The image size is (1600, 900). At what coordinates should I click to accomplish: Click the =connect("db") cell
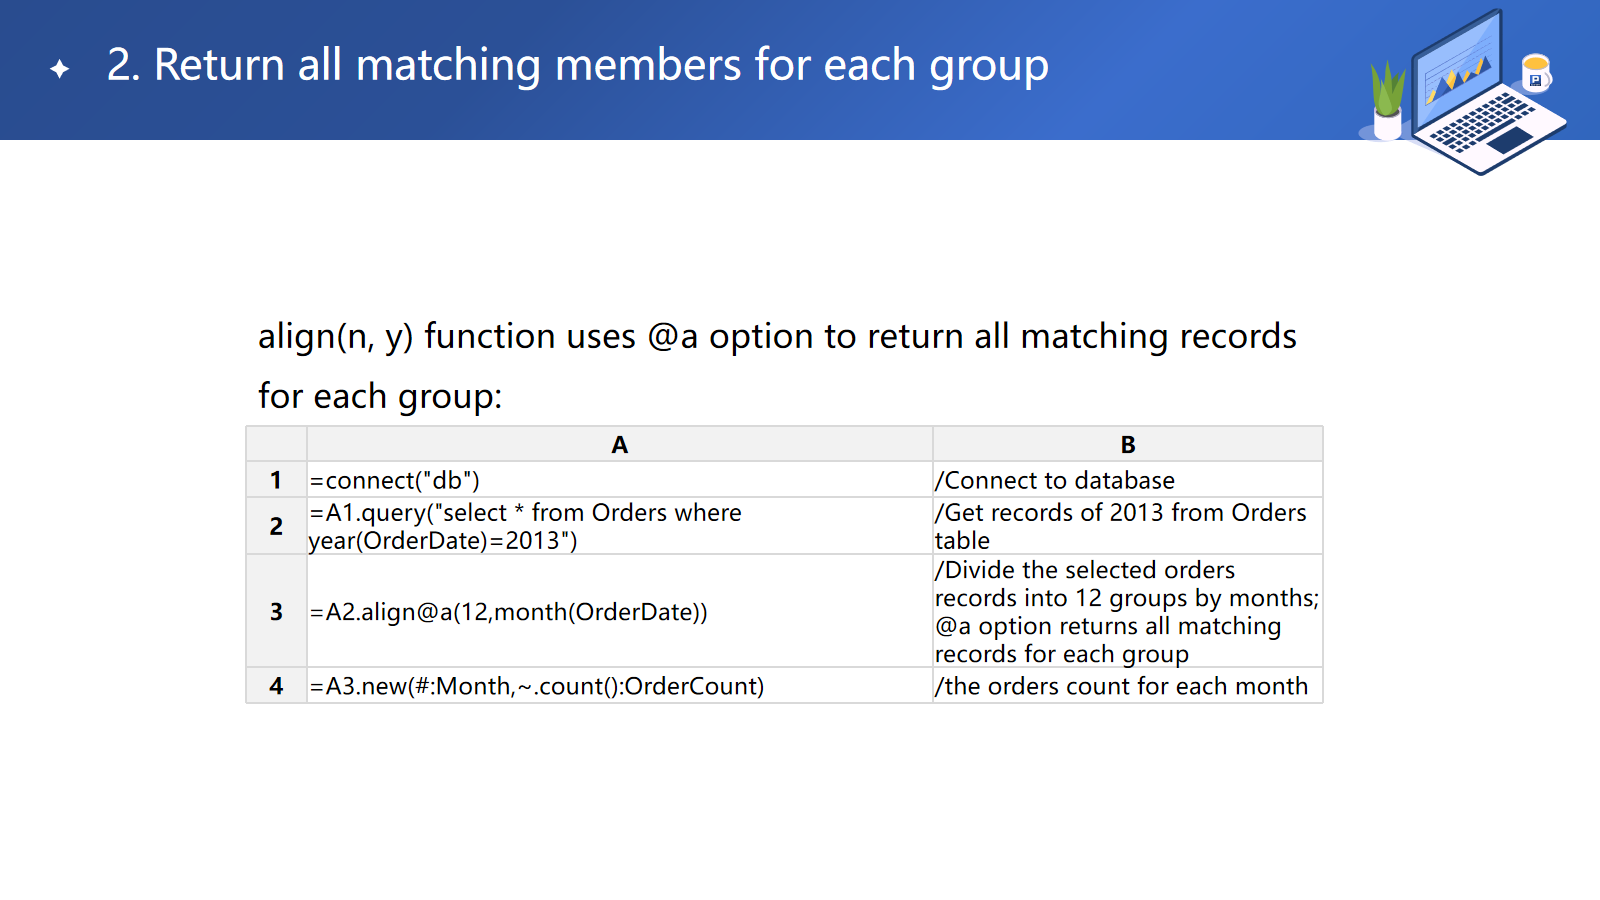395,481
